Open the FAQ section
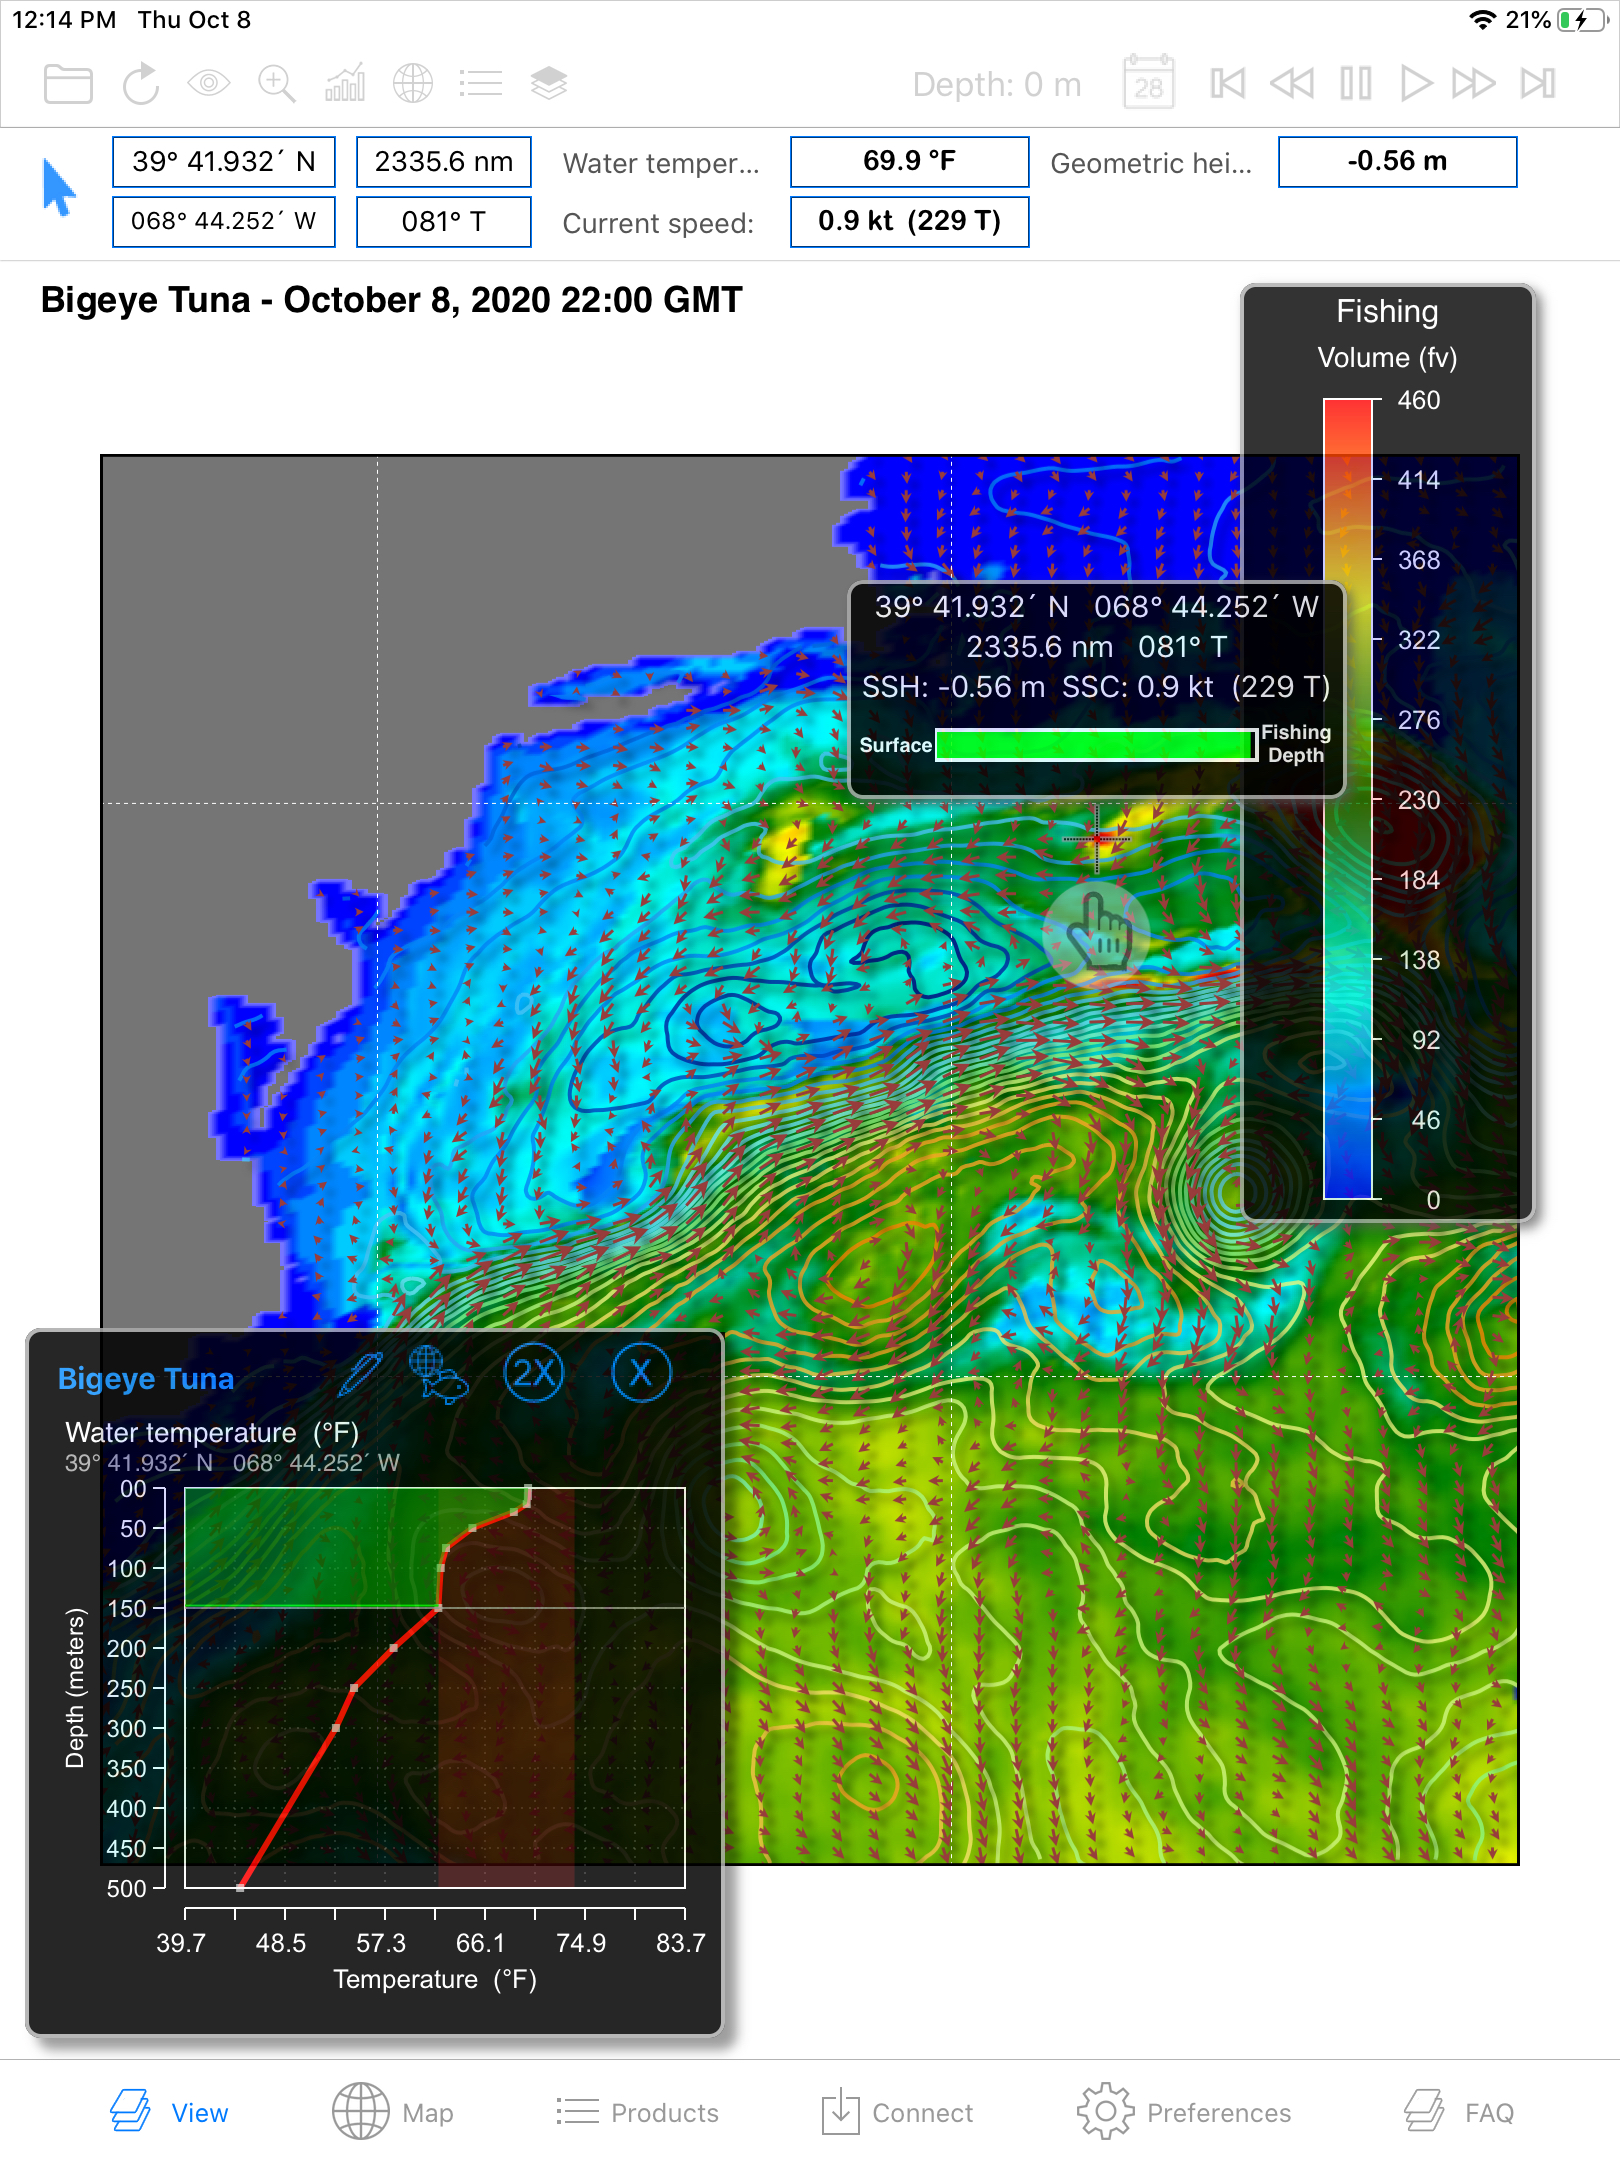The height and width of the screenshot is (2160, 1620). click(1456, 2112)
